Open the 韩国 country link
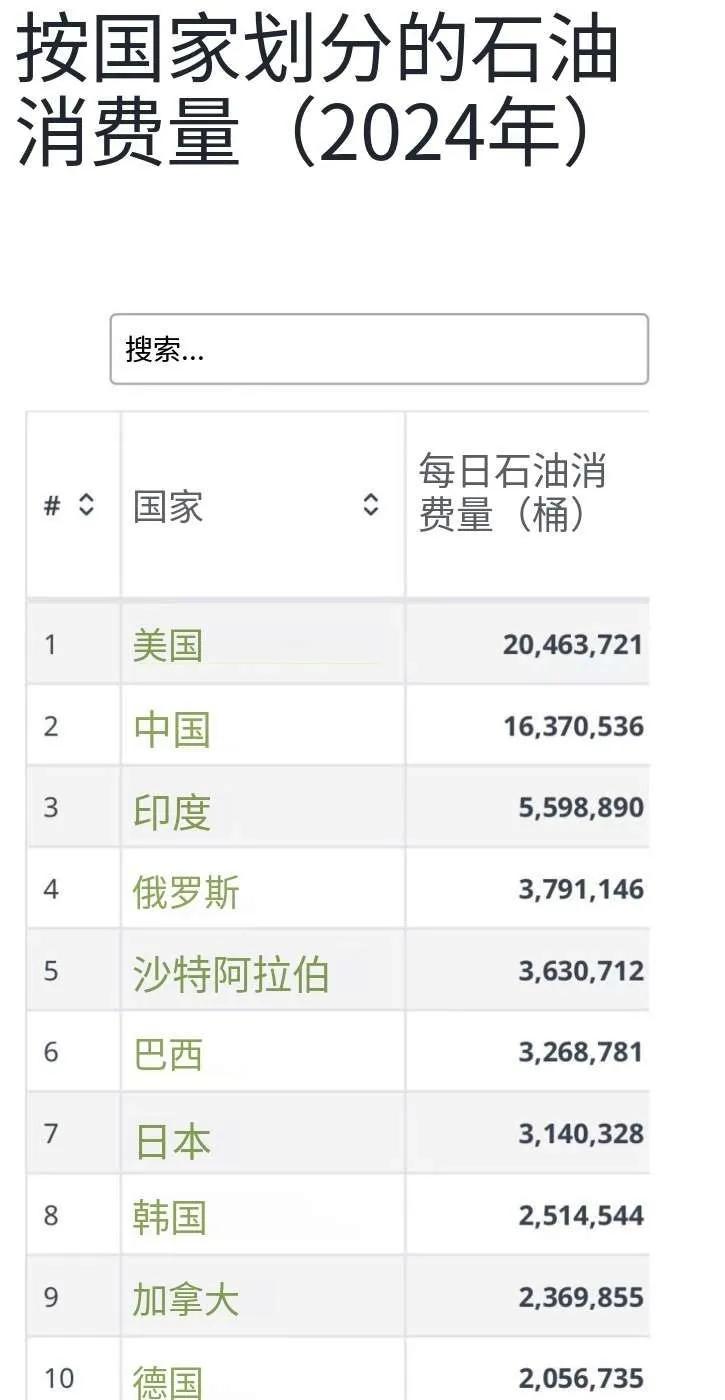Viewport: 725px width, 1400px height. click(170, 1217)
